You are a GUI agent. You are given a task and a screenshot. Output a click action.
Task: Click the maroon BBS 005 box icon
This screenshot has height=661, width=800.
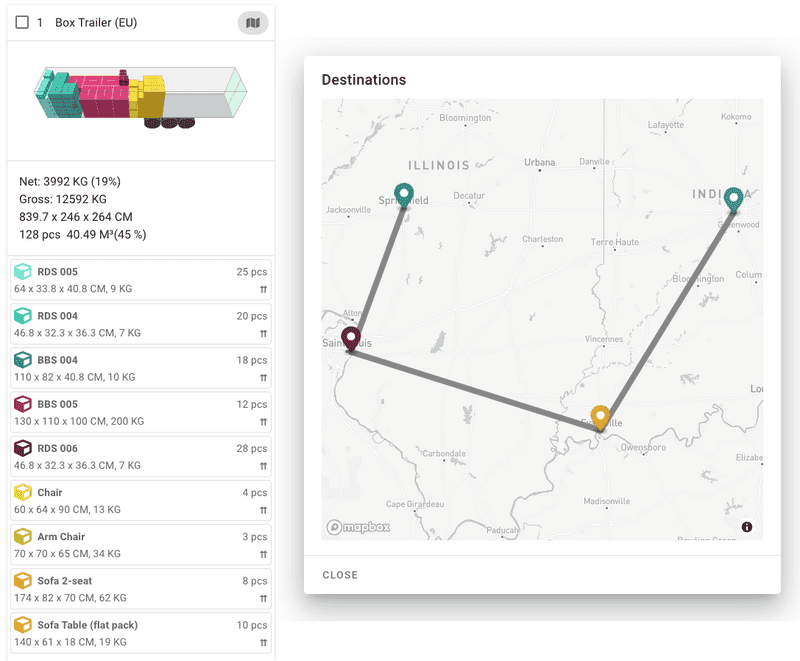click(23, 404)
